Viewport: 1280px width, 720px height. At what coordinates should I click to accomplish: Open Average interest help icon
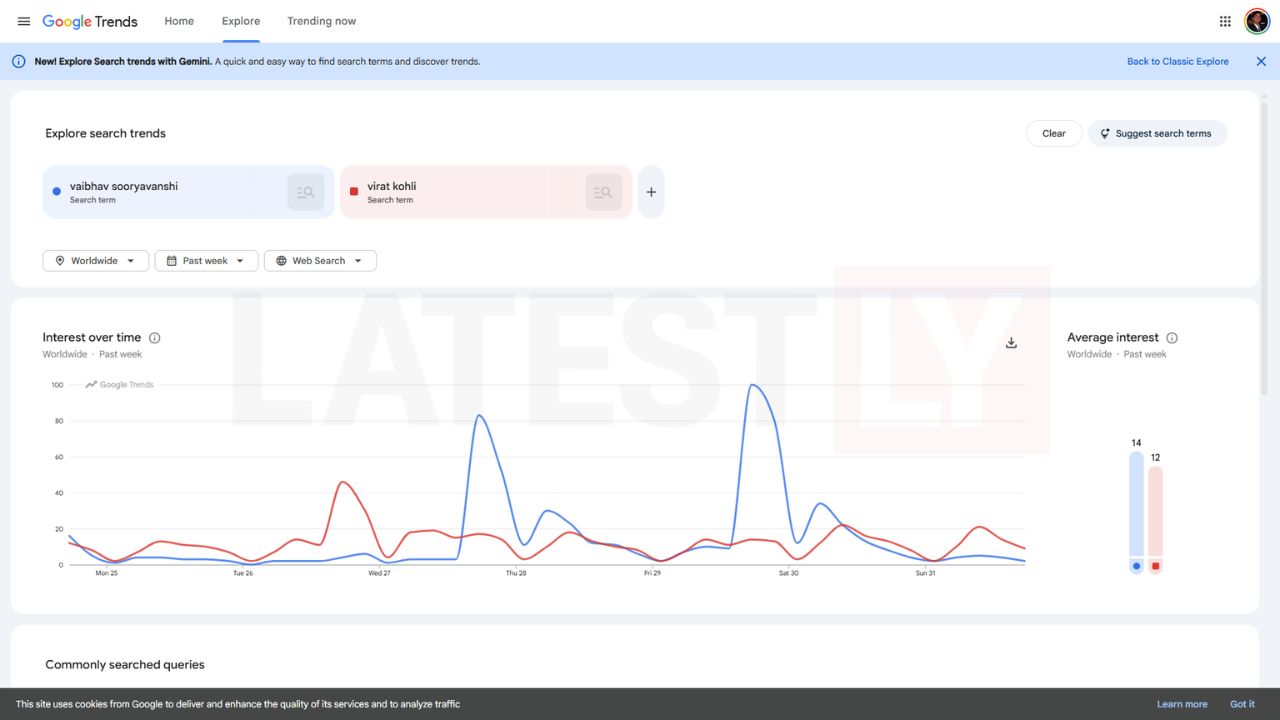pyautogui.click(x=1172, y=338)
